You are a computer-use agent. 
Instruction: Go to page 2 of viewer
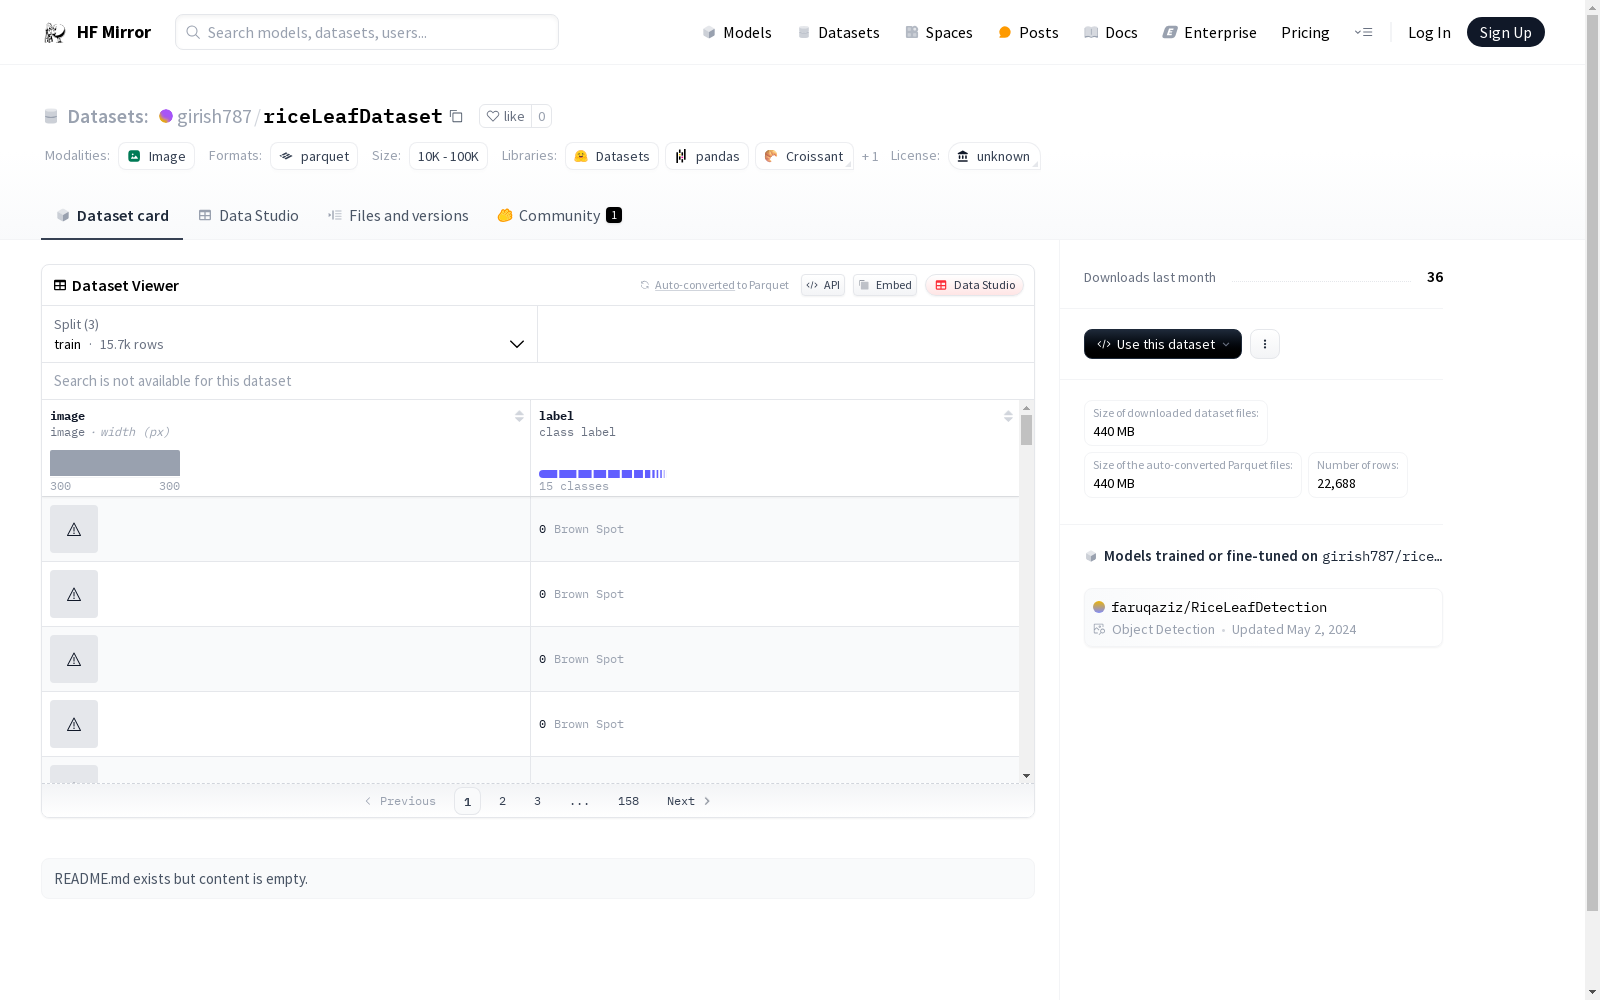pos(502,801)
